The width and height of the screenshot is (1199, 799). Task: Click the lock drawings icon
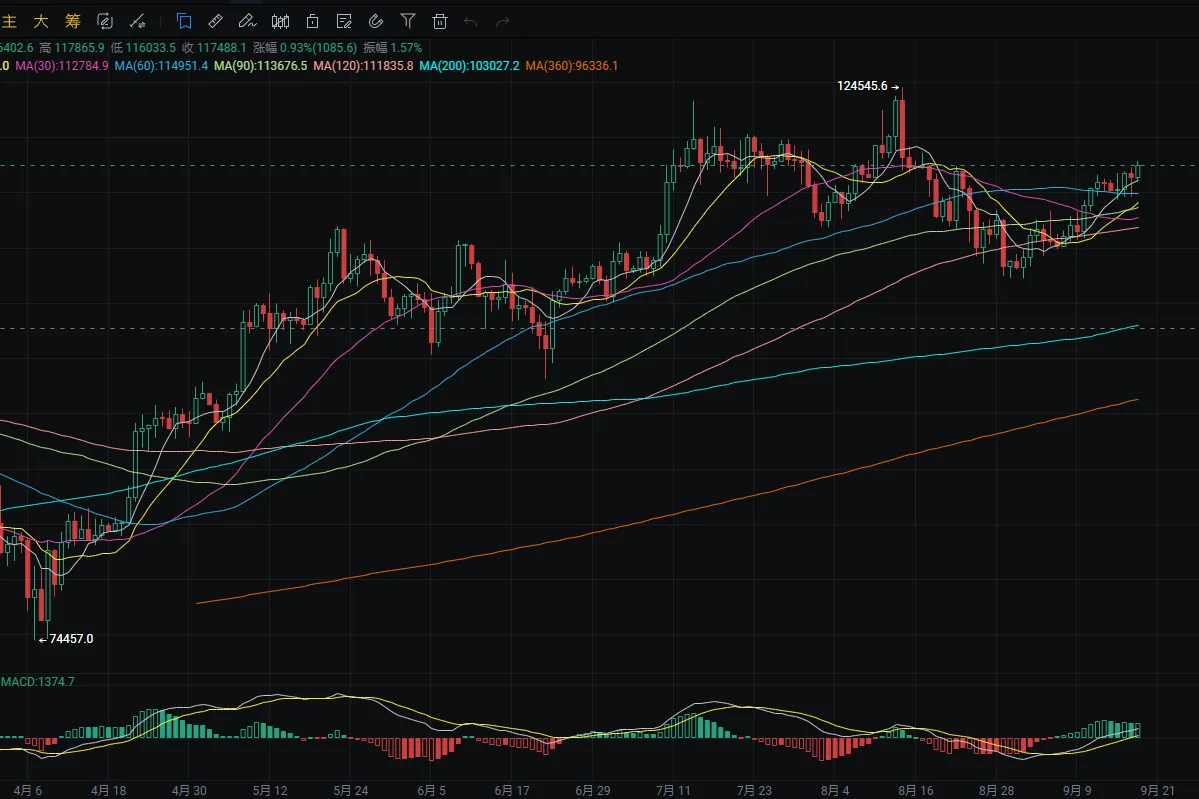click(x=312, y=20)
